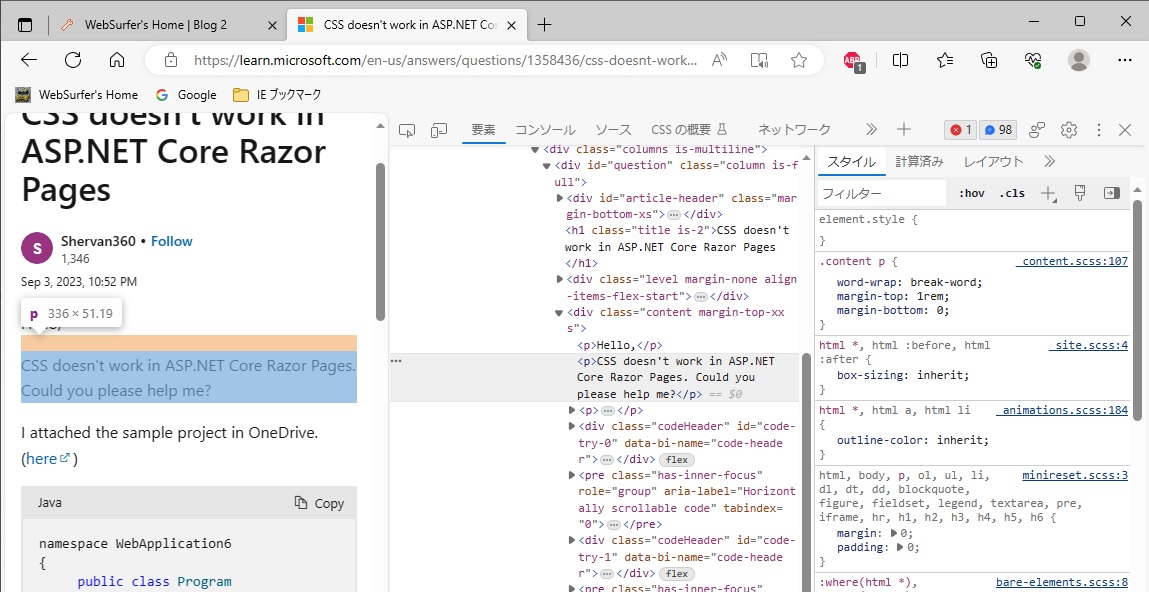Open DevTools feedback people icon
Screen dimensions: 1149x592
[x=1037, y=130]
